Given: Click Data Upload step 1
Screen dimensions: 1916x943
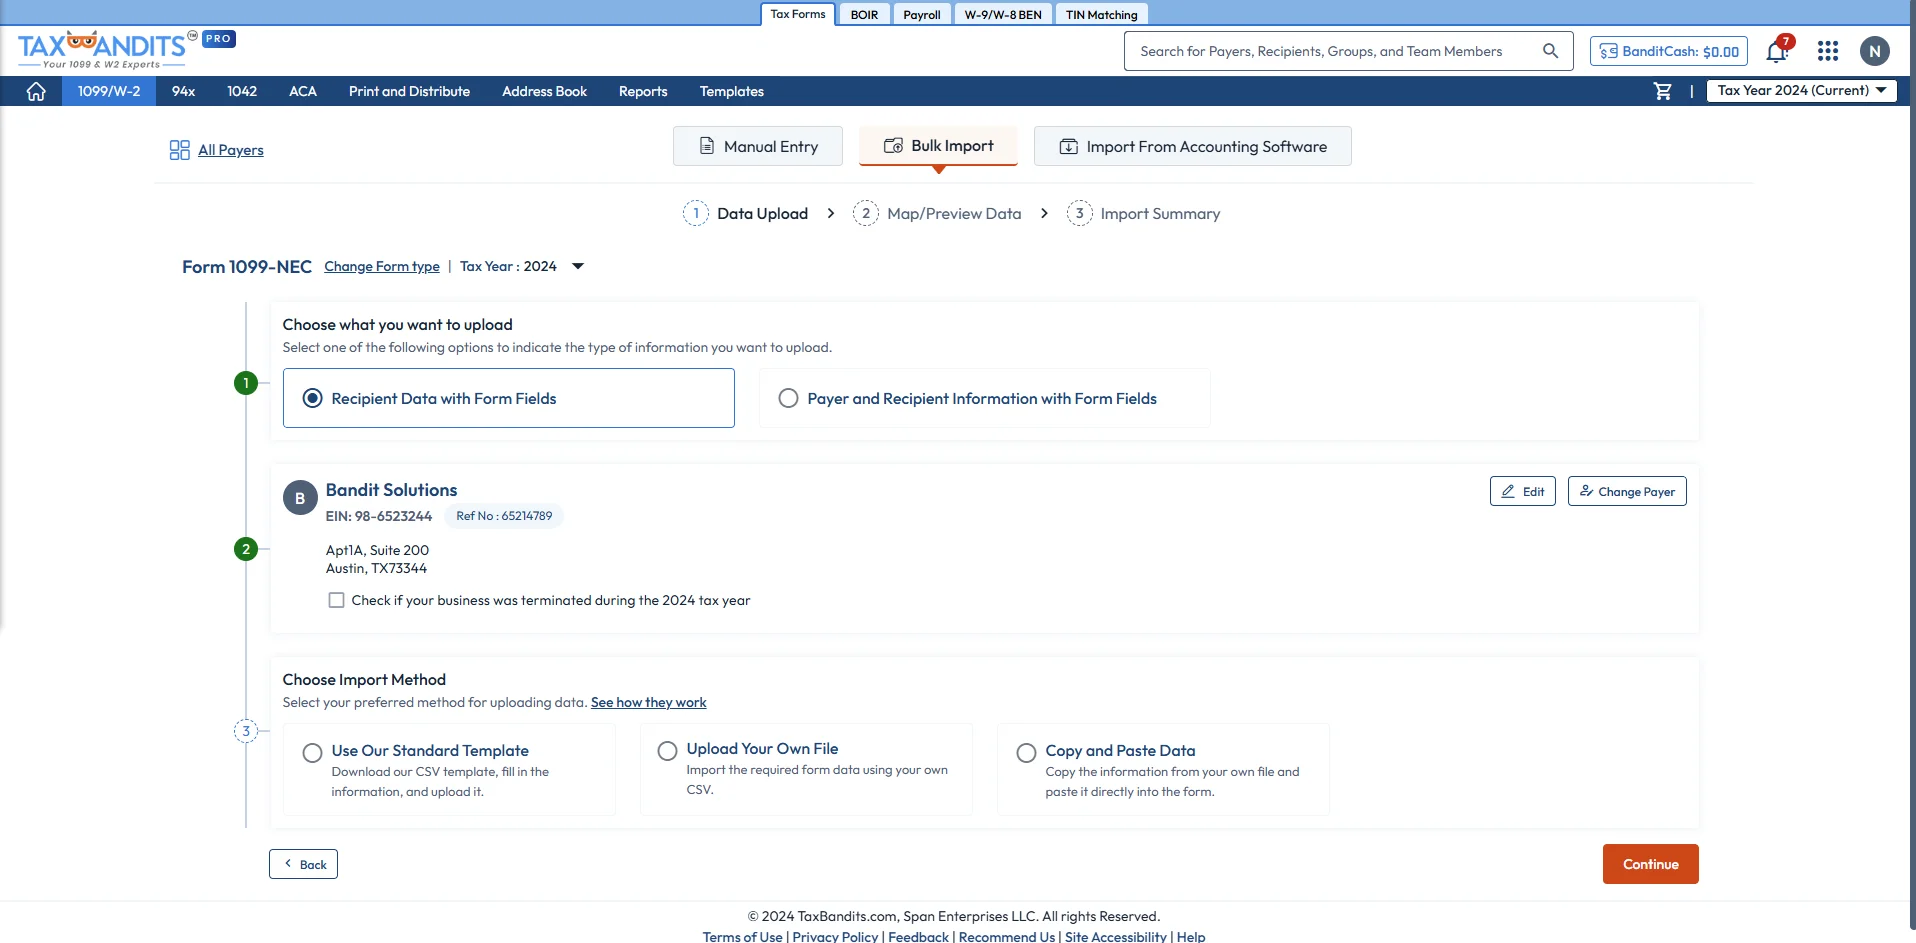Looking at the screenshot, I should click(x=746, y=213).
